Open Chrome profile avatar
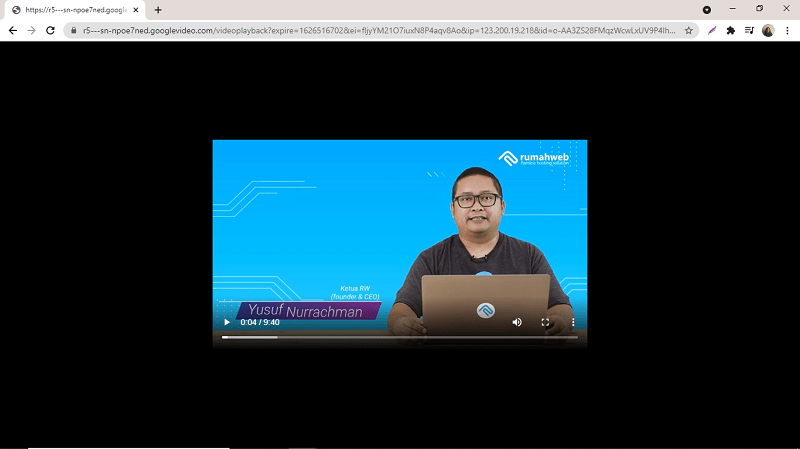800x449 pixels. (768, 31)
